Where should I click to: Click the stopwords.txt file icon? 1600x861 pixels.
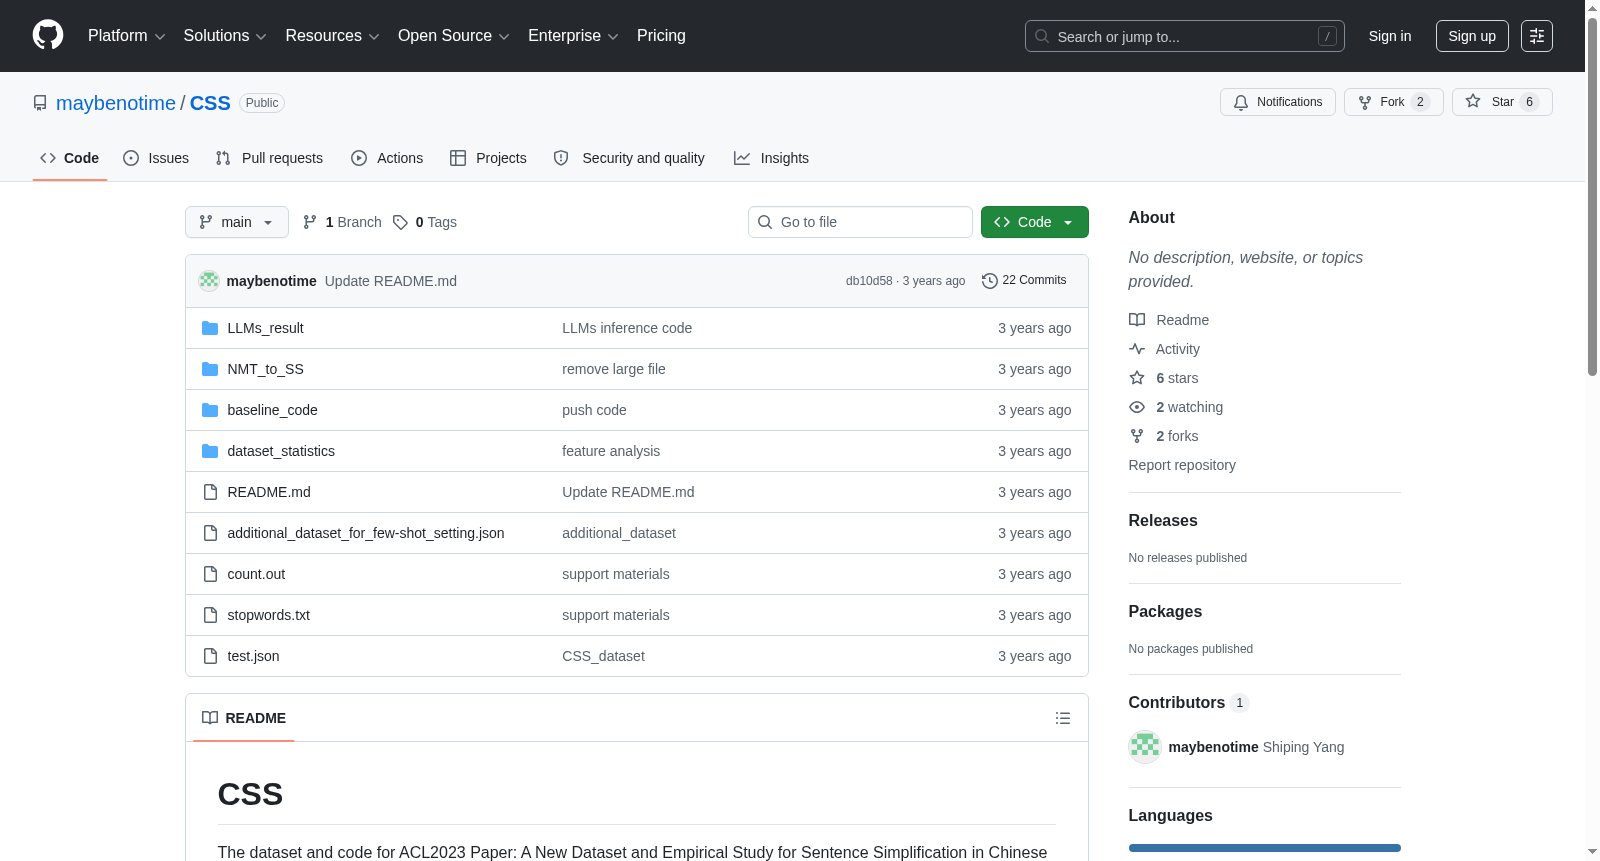click(210, 615)
